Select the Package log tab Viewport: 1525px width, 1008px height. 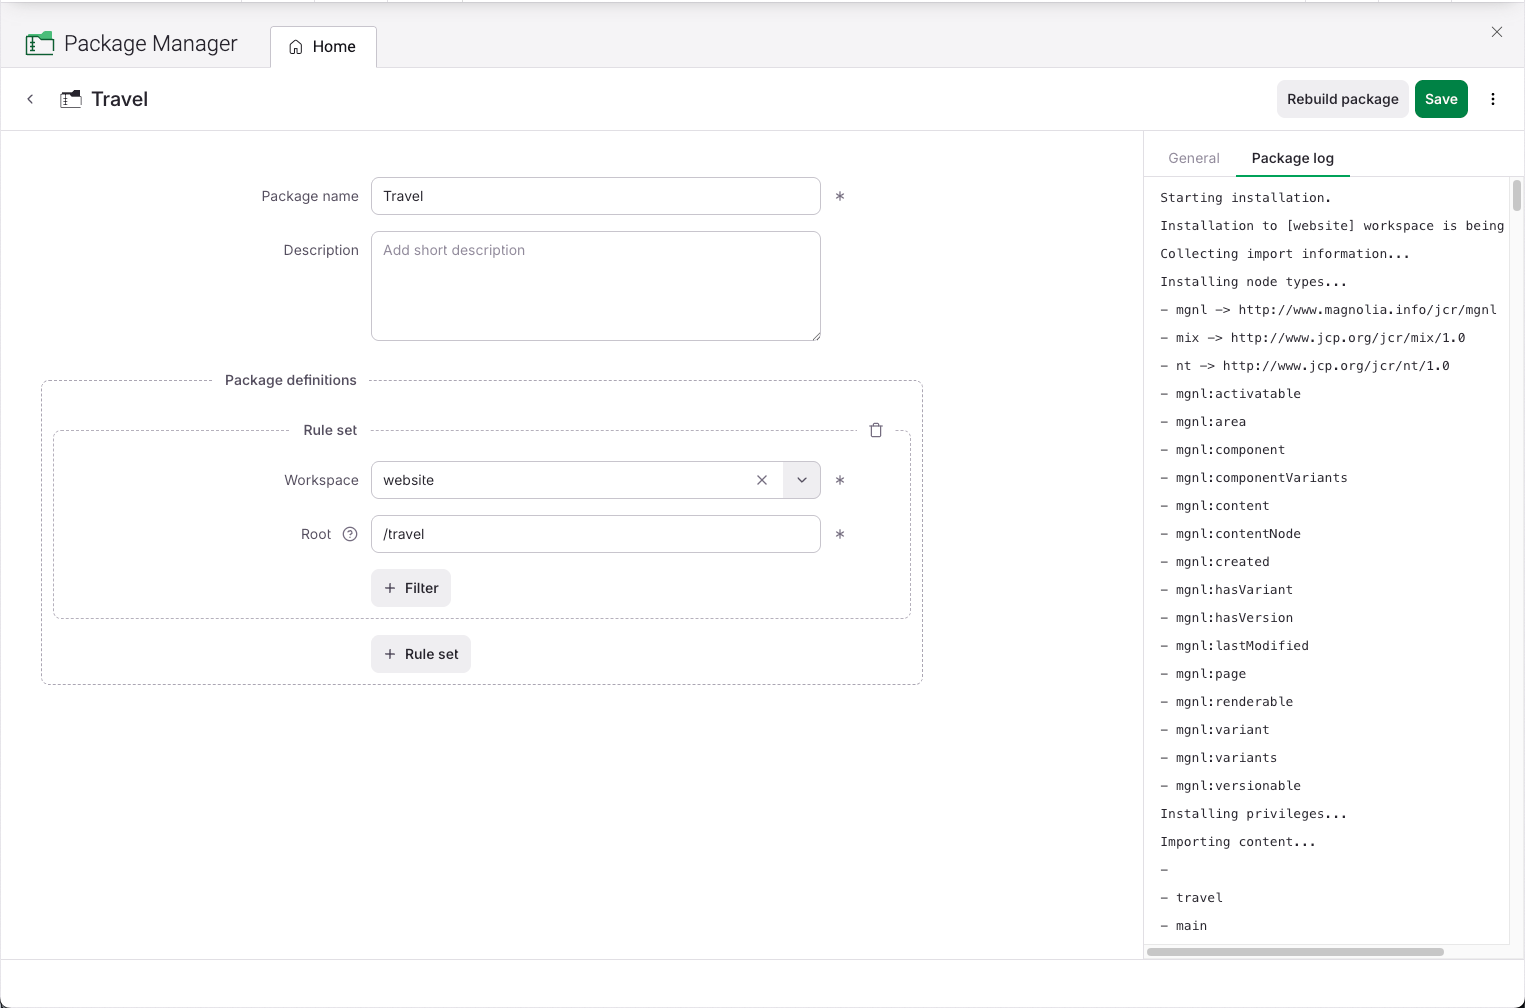coord(1292,158)
